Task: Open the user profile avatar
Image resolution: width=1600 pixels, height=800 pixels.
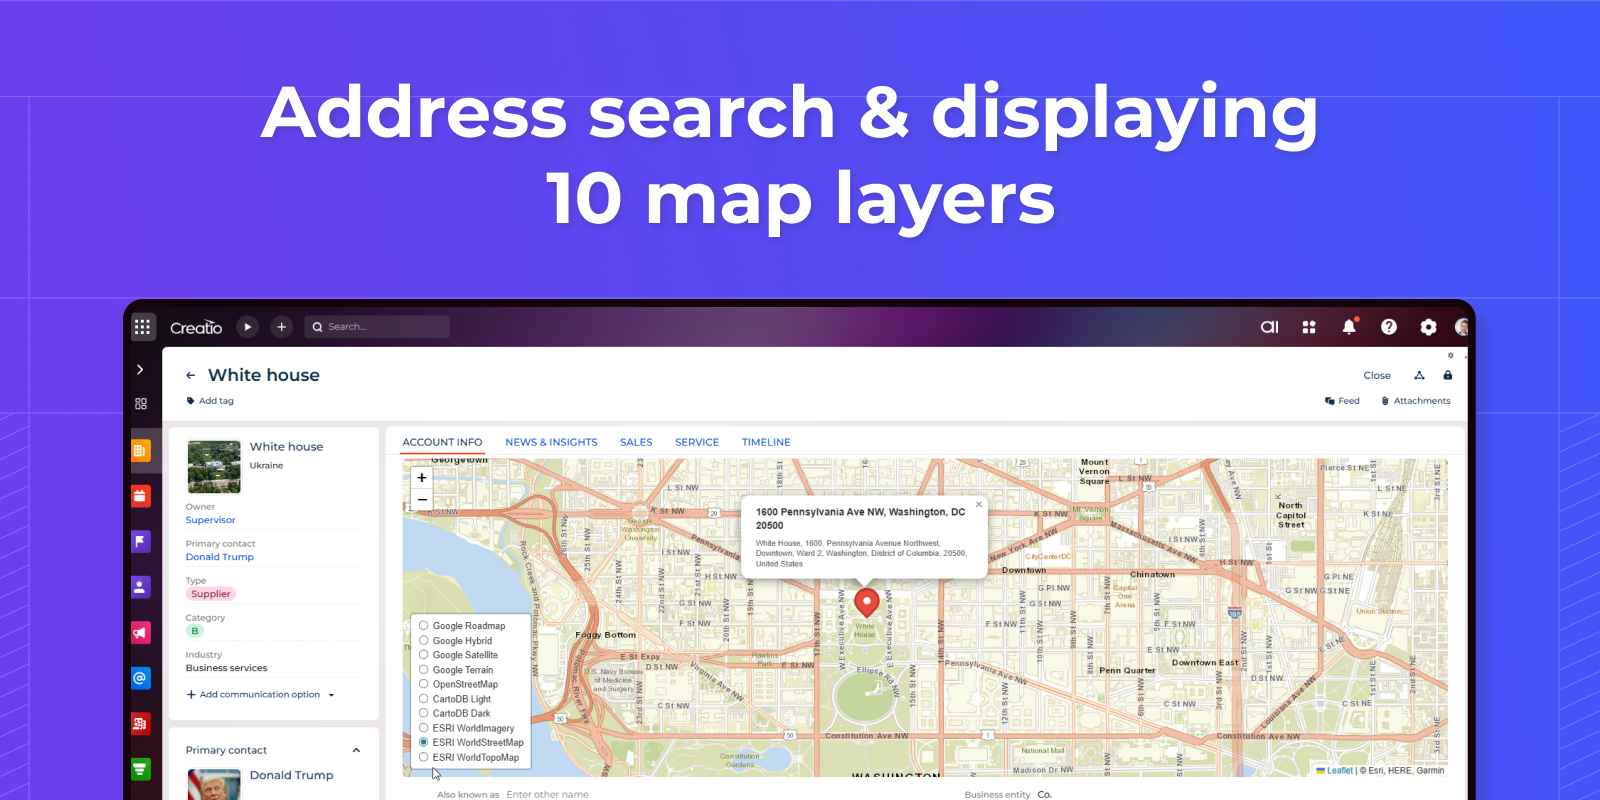Action: [1462, 327]
